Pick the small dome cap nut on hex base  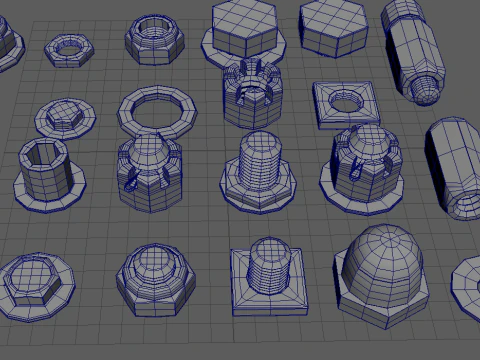(x=156, y=280)
